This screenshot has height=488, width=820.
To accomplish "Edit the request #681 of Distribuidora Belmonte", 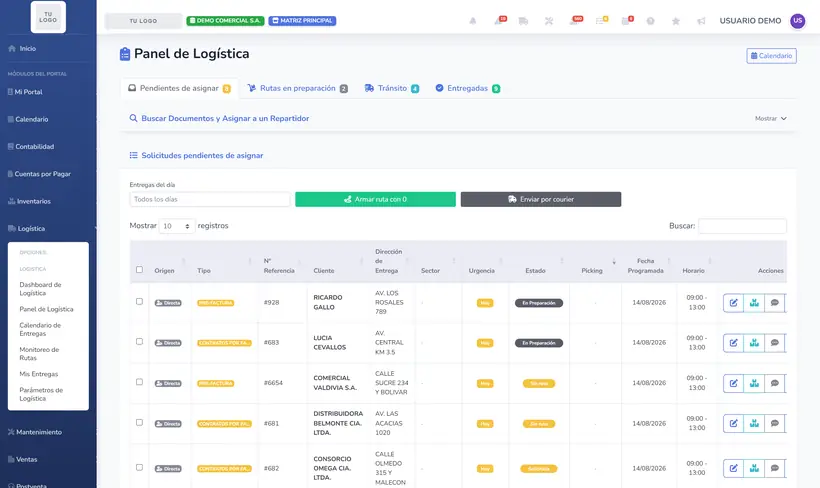I will tap(733, 424).
